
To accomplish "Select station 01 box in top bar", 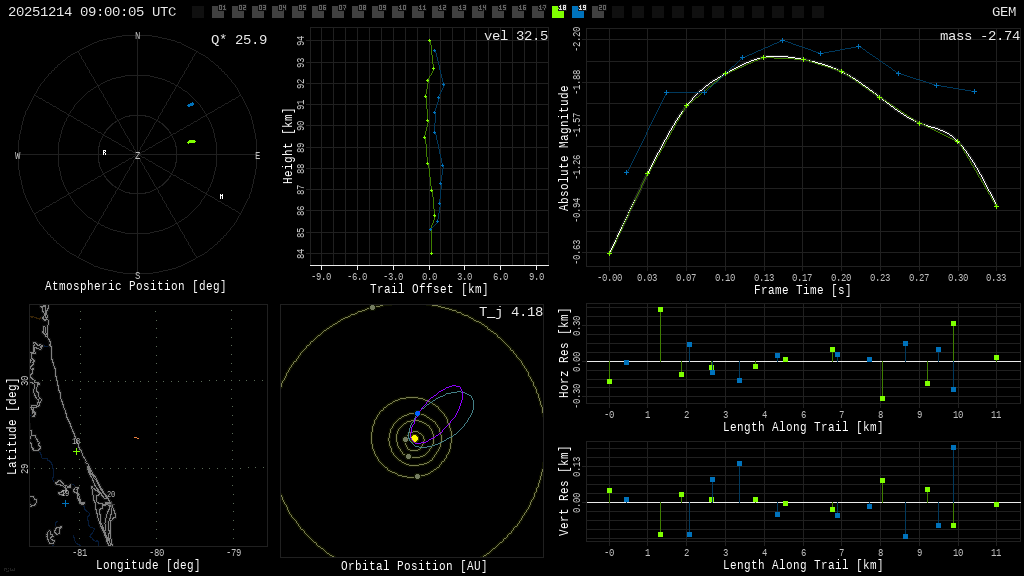I will [218, 12].
